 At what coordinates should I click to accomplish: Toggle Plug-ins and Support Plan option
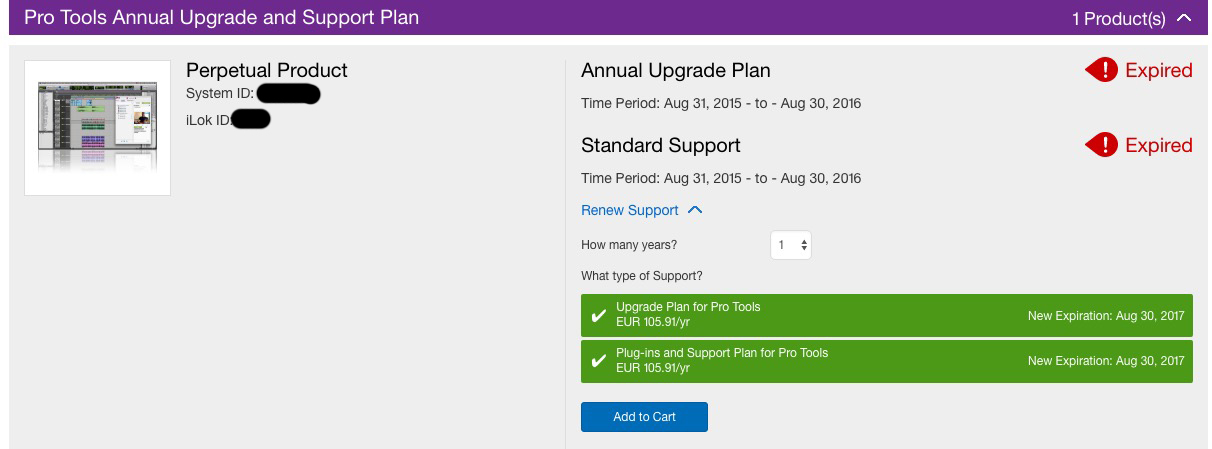(886, 361)
